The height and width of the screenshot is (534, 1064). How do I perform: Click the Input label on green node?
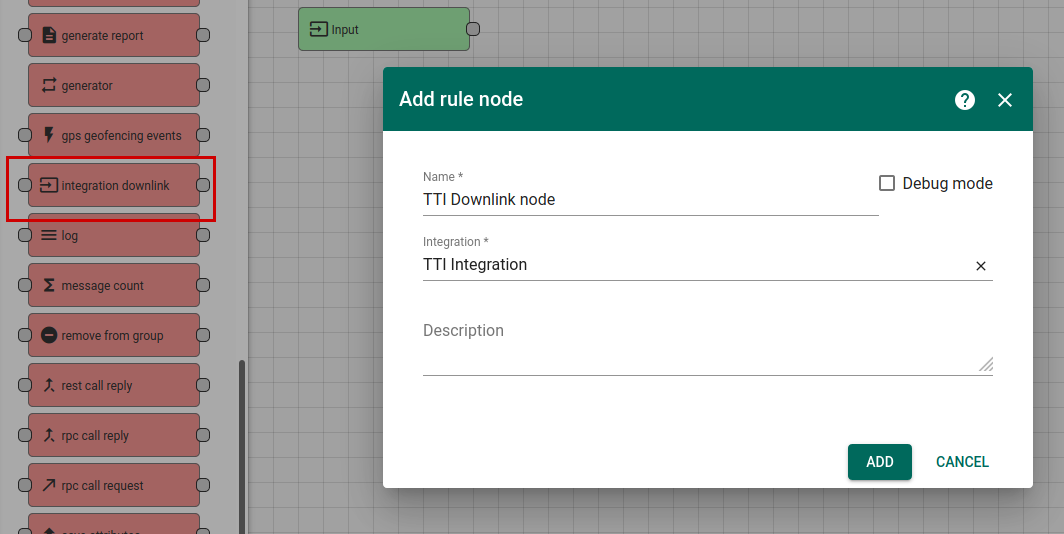[x=345, y=30]
